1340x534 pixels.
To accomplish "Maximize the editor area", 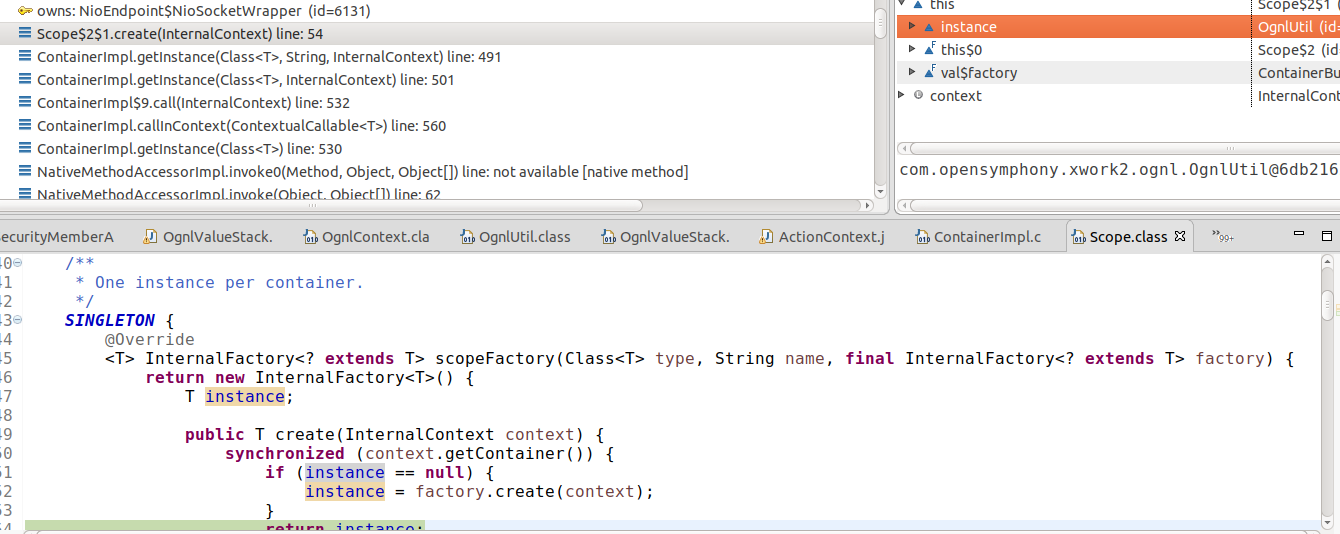I will [1326, 236].
